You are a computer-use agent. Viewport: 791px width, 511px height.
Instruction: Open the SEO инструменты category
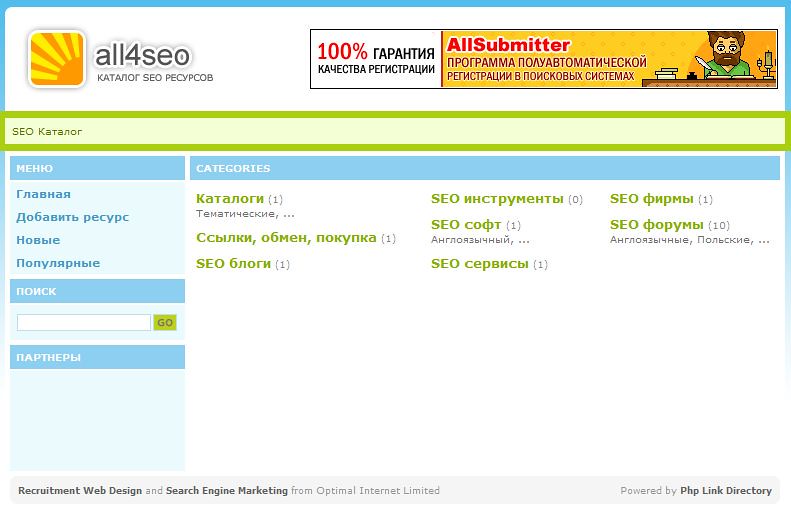tap(497, 199)
